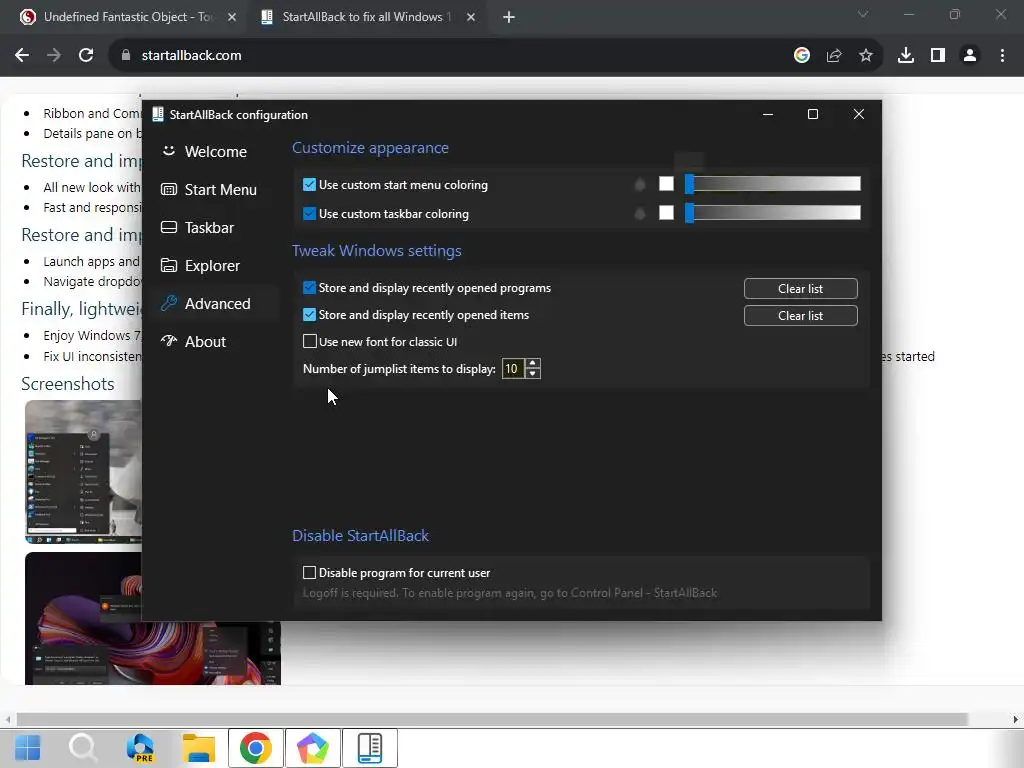Viewport: 1024px width, 768px height.
Task: Open the Start Menu settings section
Action: pos(220,189)
